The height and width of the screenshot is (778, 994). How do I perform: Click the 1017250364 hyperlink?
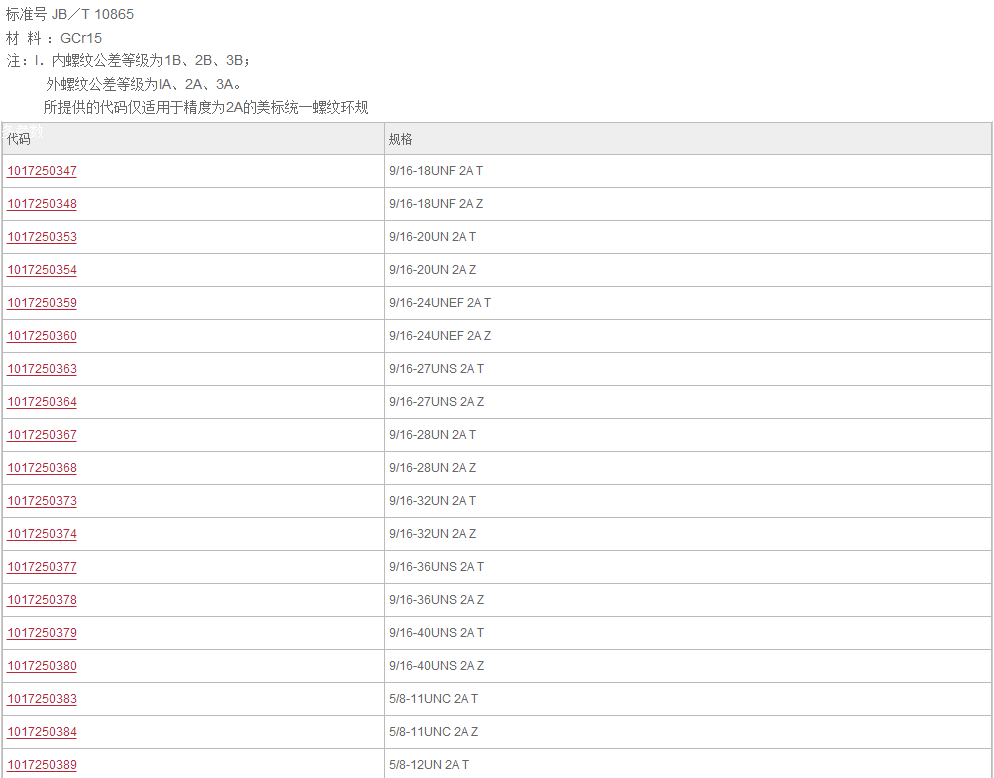[42, 402]
